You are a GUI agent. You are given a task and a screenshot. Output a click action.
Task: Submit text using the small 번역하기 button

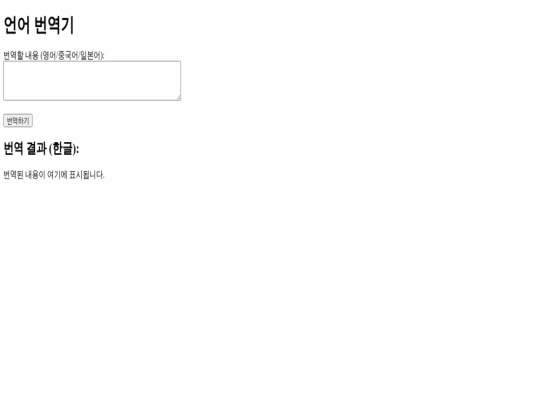click(x=18, y=121)
